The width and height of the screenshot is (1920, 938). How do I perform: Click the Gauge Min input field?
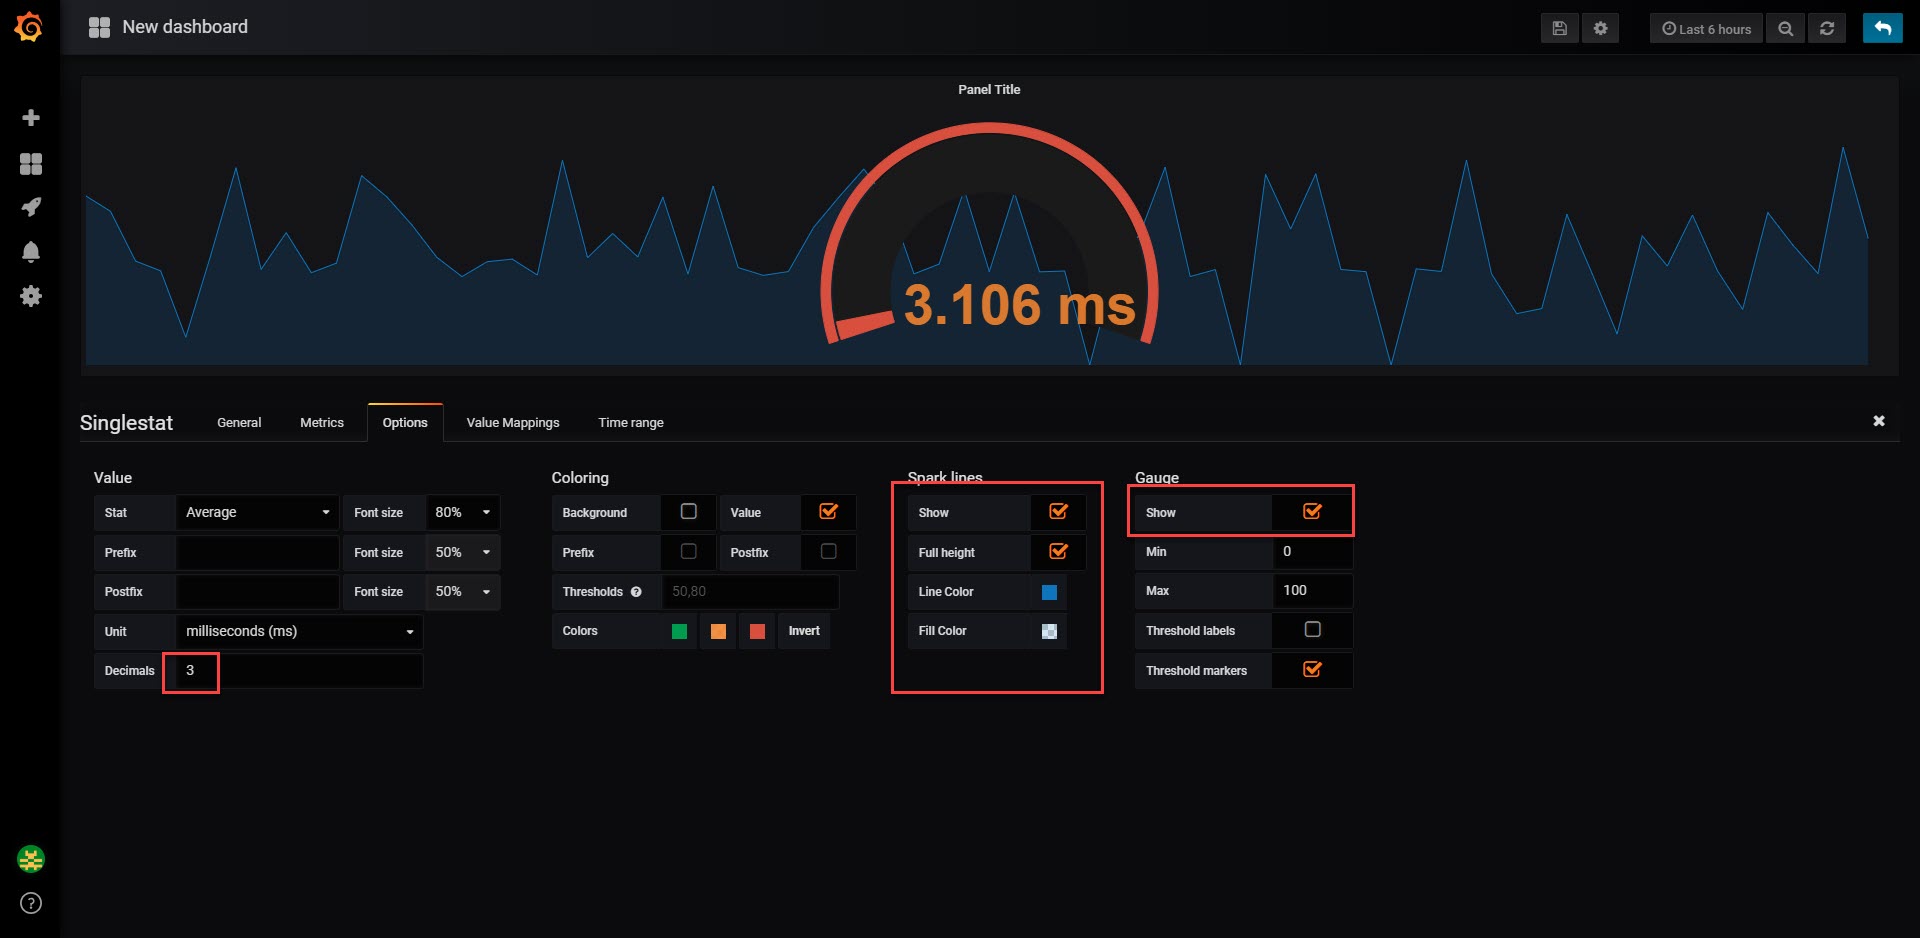[x=1312, y=551]
